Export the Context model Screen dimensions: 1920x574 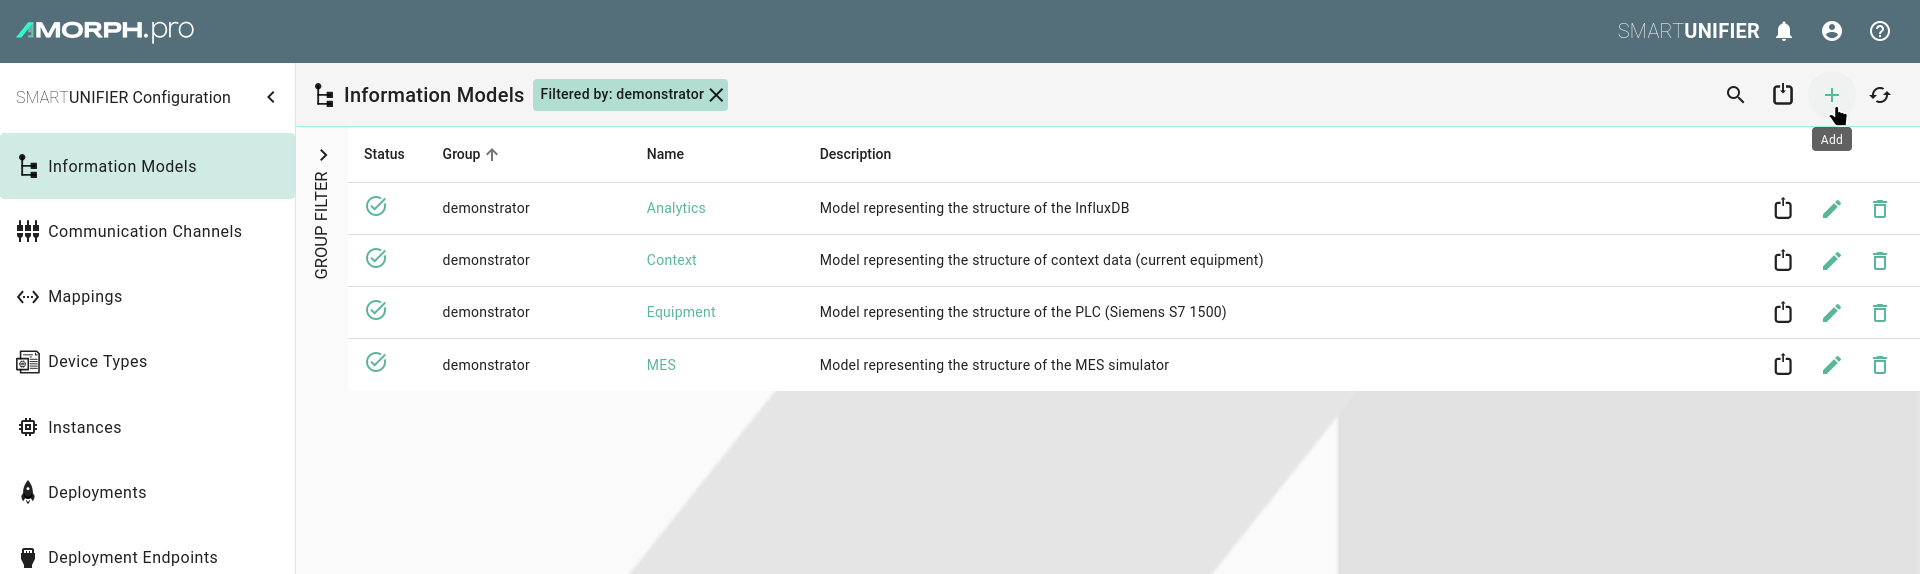[x=1783, y=260]
